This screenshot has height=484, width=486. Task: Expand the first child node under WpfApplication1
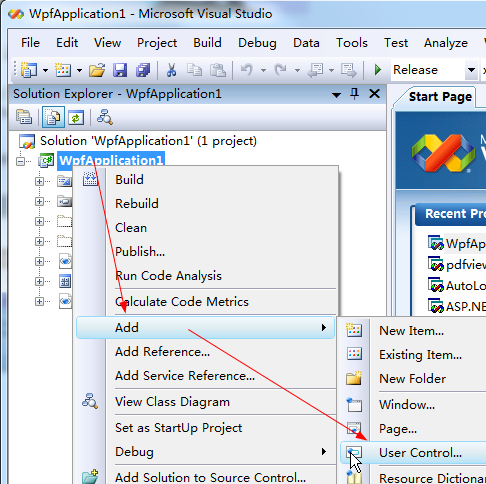click(x=39, y=181)
